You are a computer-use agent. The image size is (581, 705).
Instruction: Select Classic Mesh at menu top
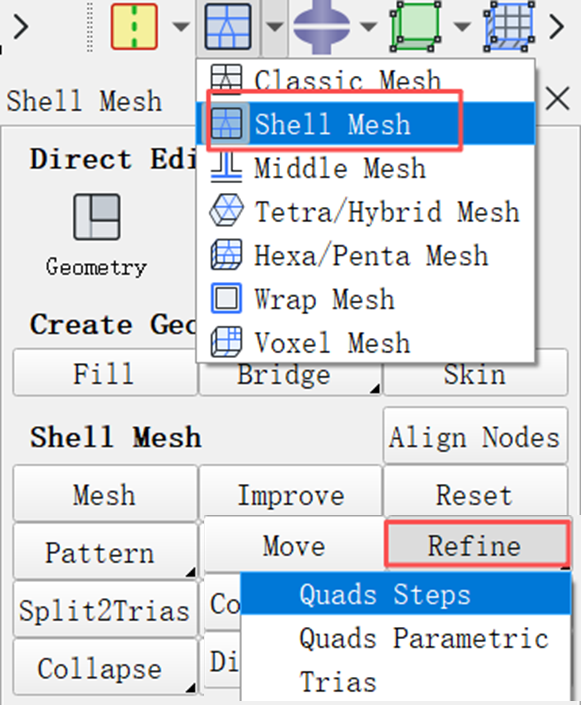tap(365, 80)
